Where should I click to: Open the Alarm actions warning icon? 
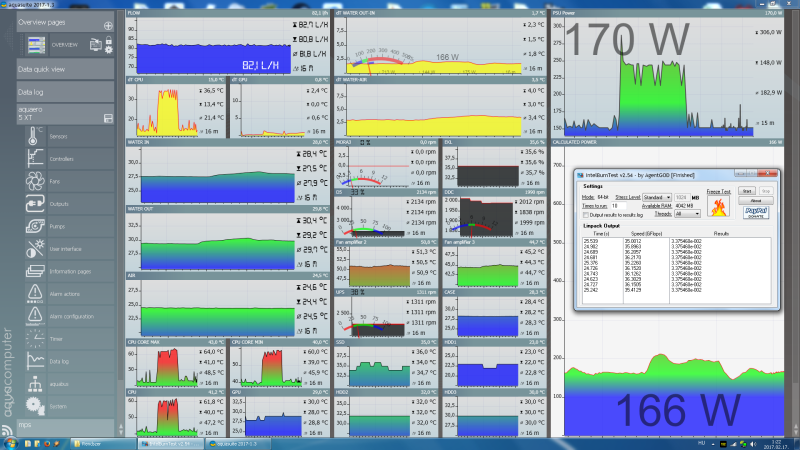pyautogui.click(x=35, y=293)
